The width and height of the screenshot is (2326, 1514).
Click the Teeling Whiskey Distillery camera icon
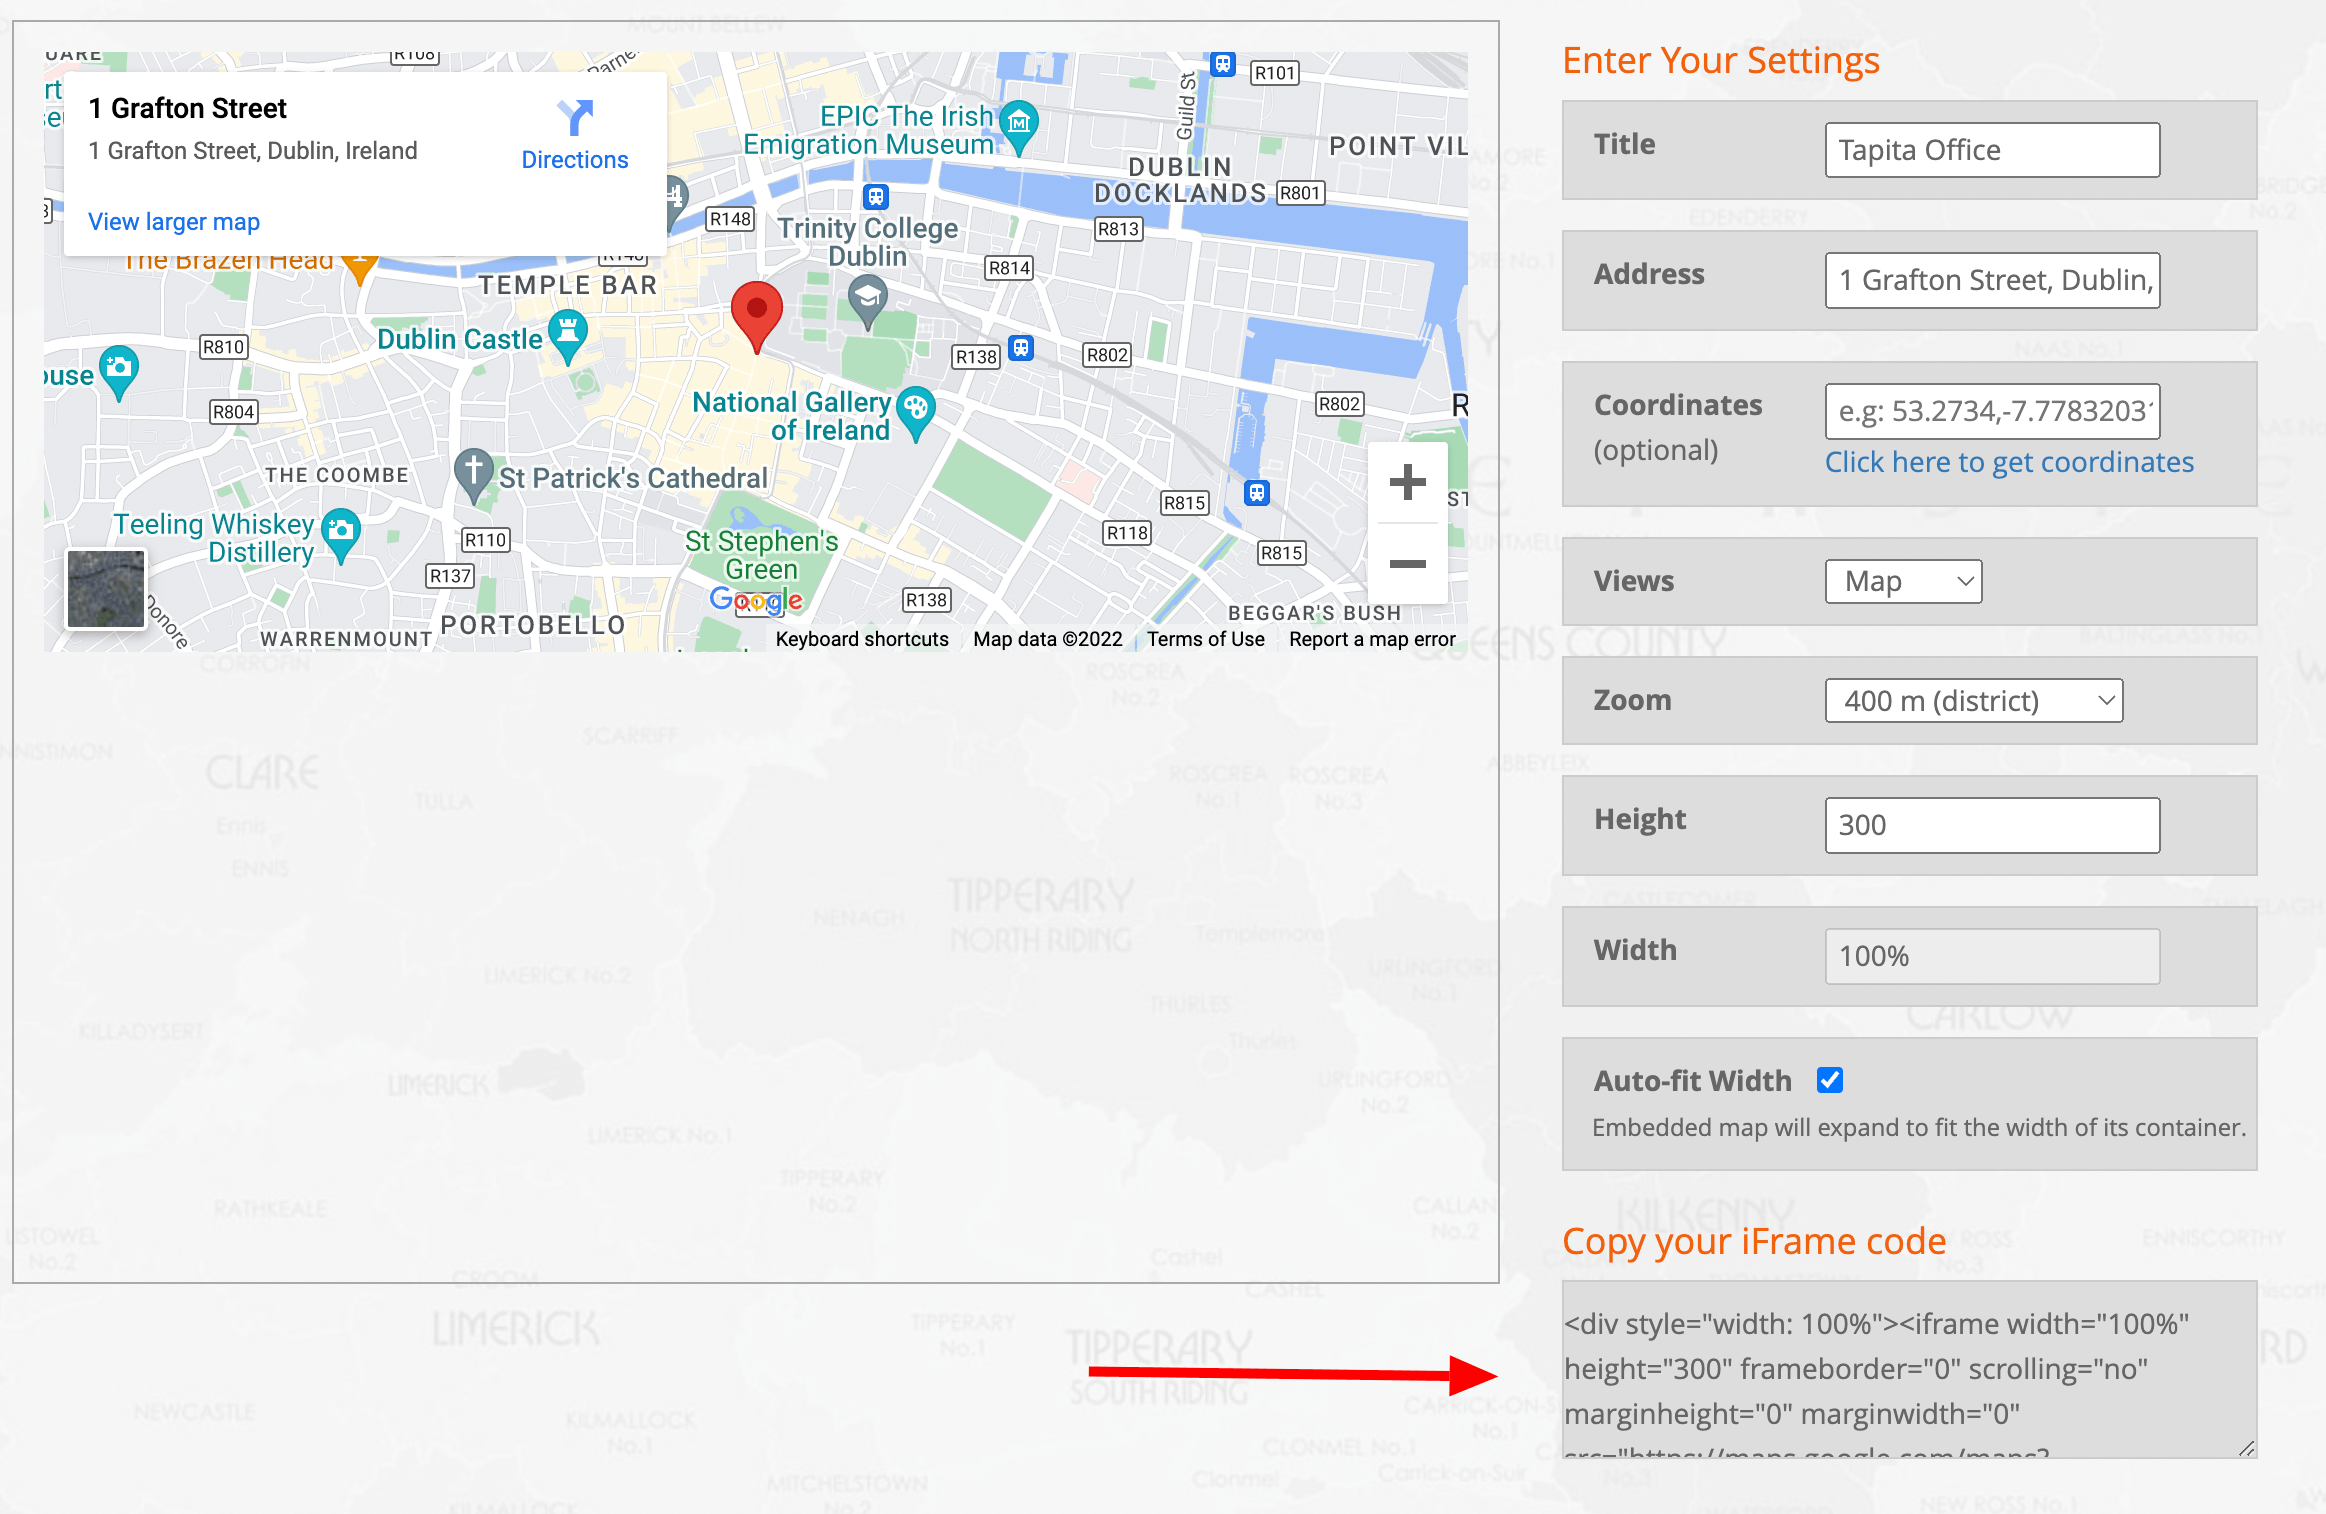(x=342, y=532)
